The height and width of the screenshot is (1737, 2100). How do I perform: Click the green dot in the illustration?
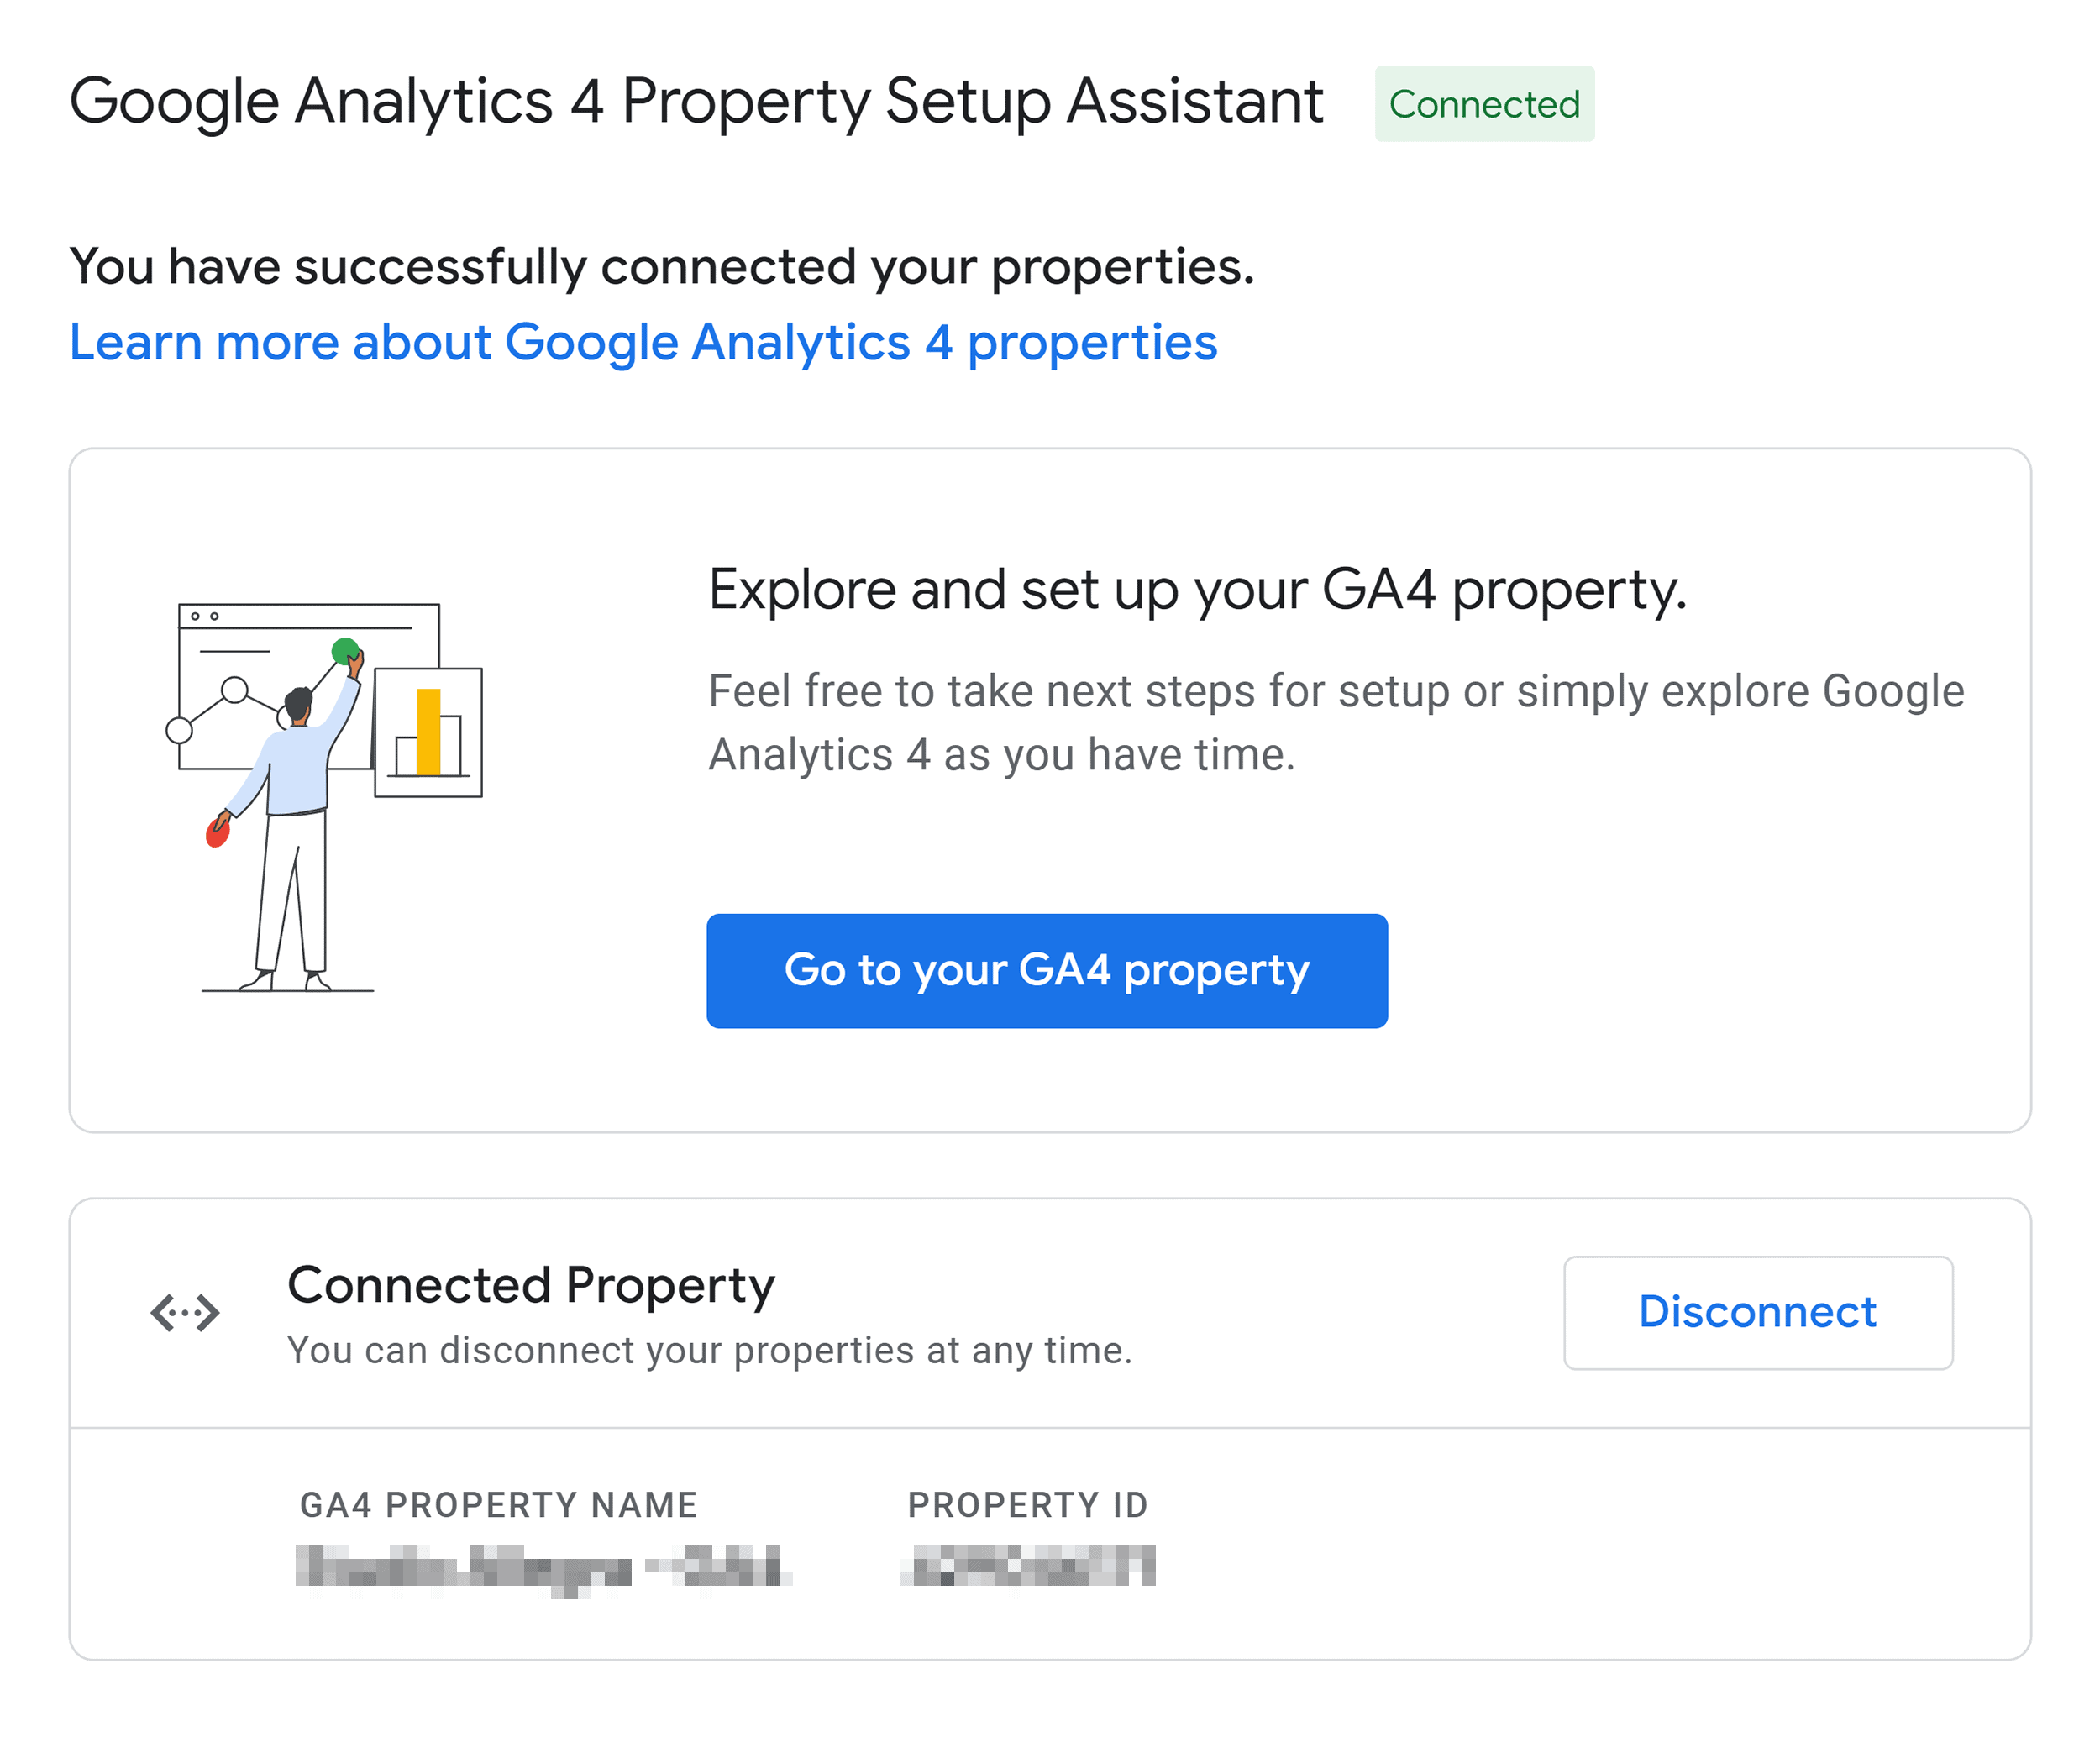coord(345,651)
